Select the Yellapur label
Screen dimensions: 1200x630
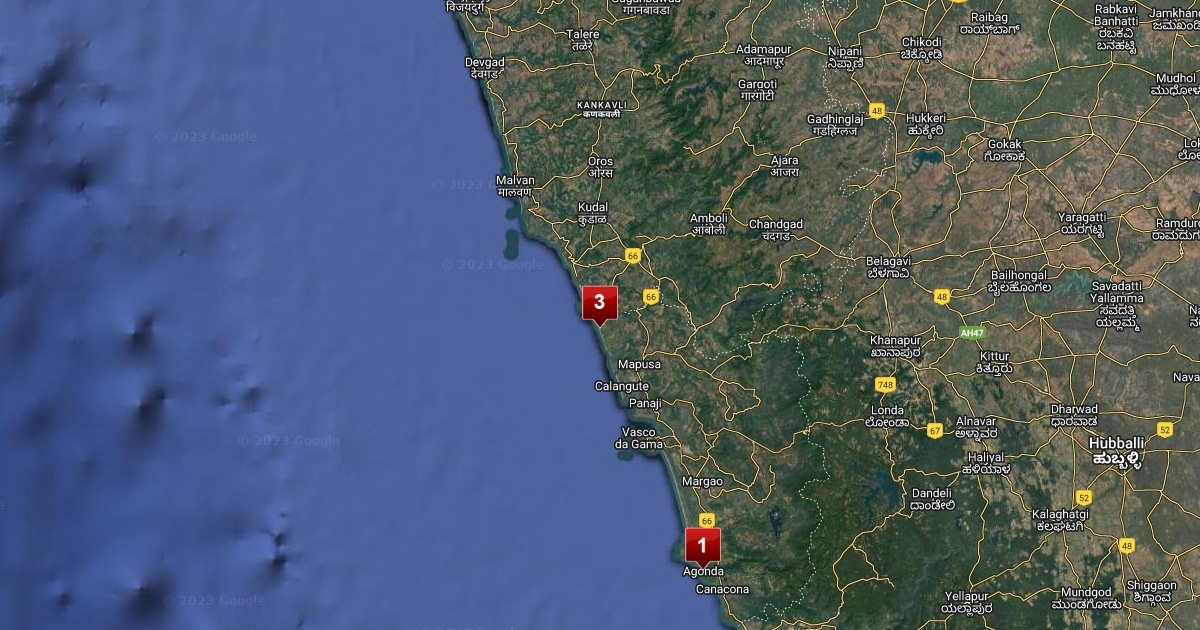[x=967, y=602]
